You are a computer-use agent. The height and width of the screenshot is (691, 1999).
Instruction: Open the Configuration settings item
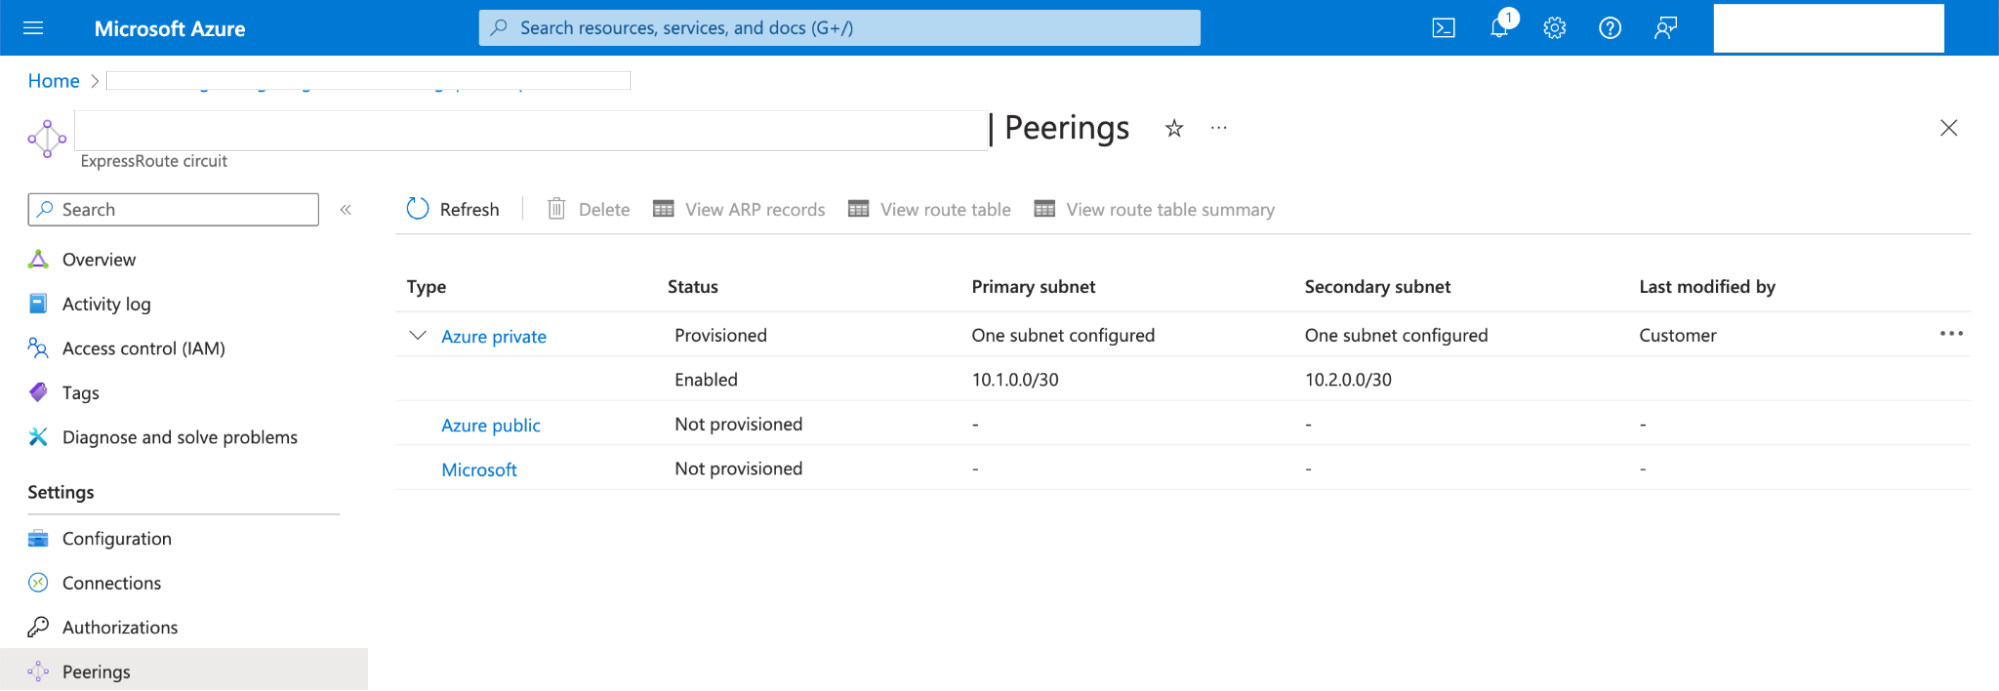tap(117, 539)
